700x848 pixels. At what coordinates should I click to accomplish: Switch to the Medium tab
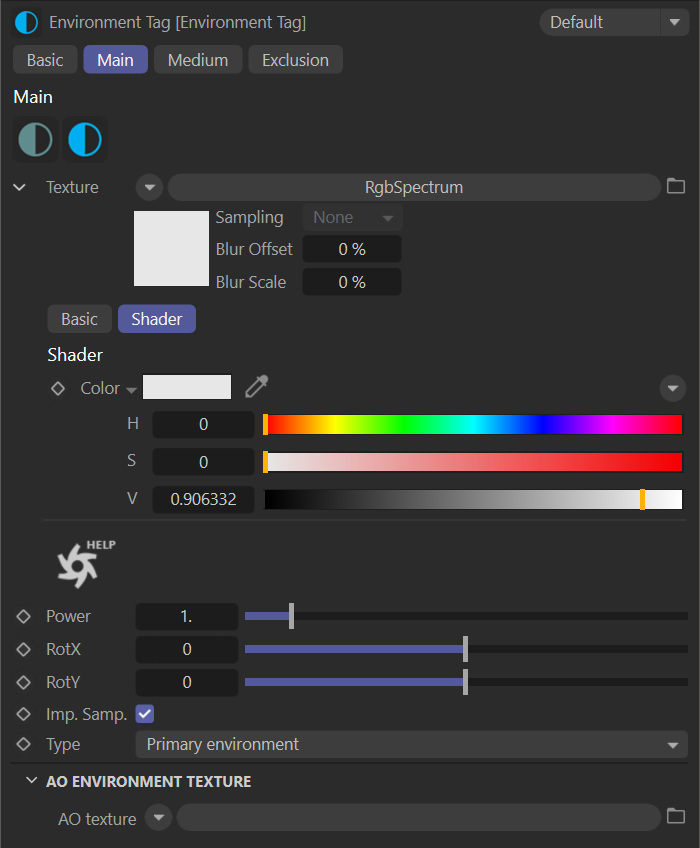(198, 60)
